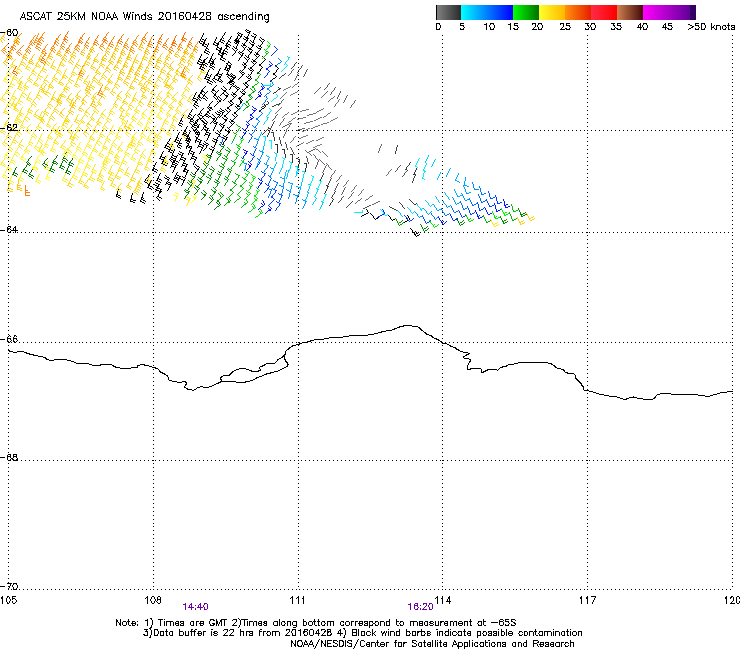Click the gray 0-5 knots legend swatch

[x=448, y=12]
